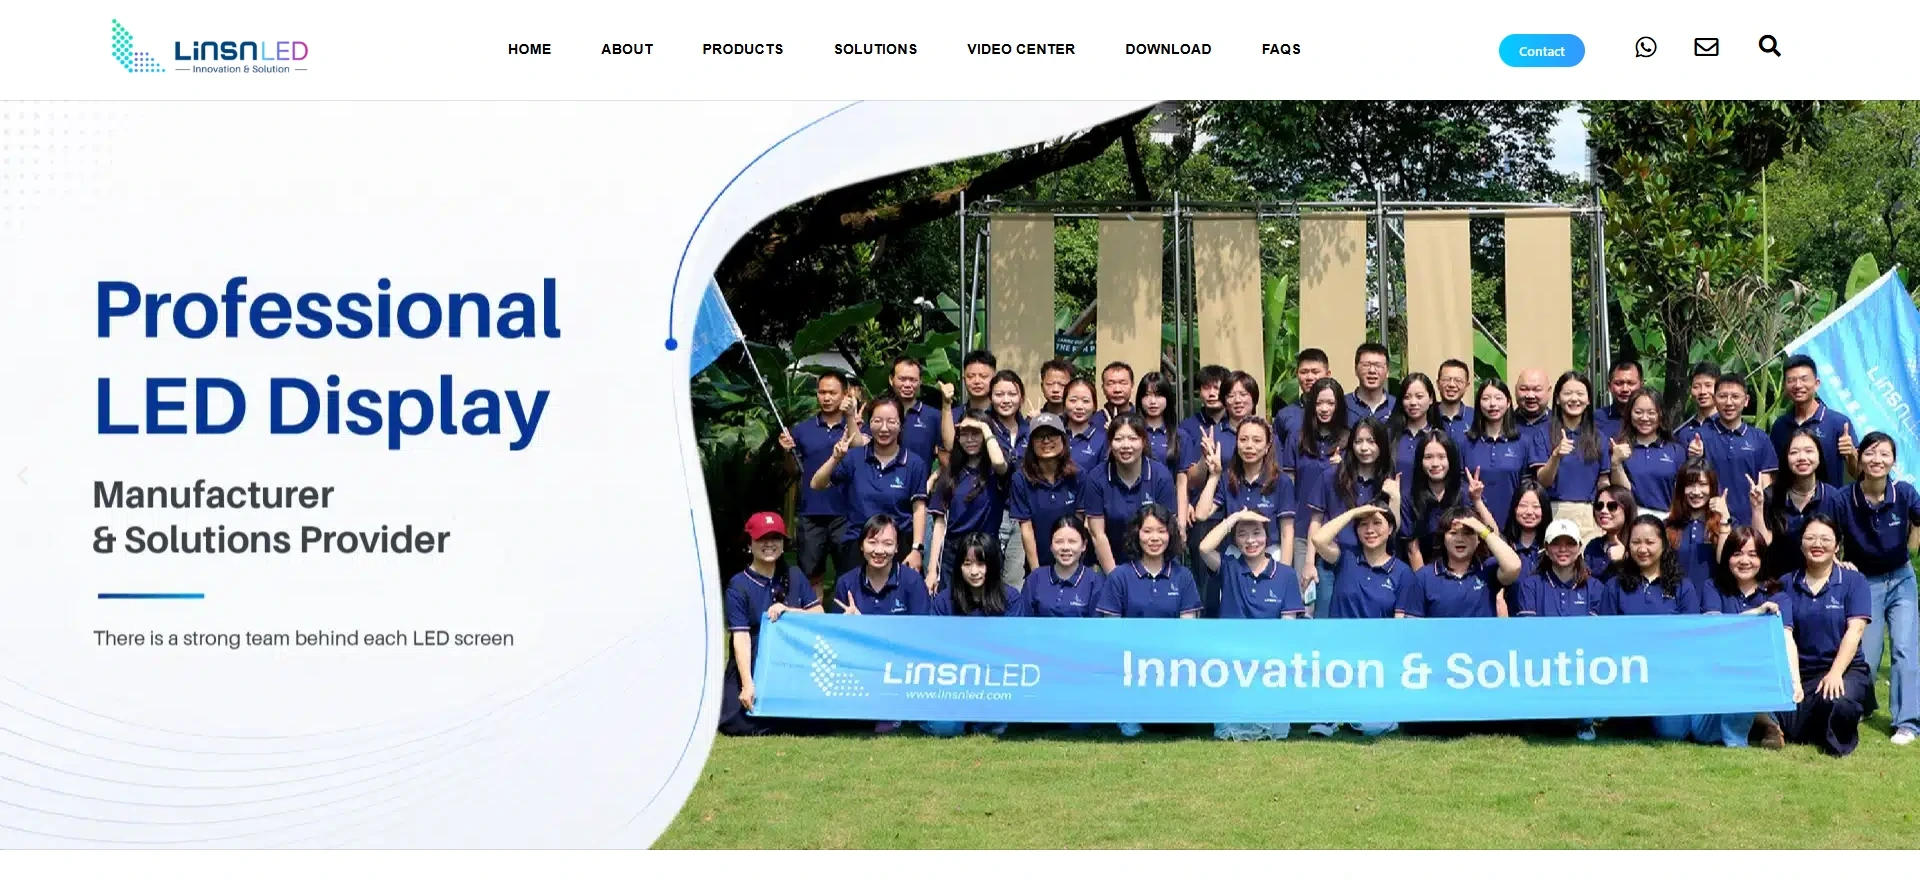Open the DOWNLOAD page
Image resolution: width=1920 pixels, height=883 pixels.
point(1168,49)
